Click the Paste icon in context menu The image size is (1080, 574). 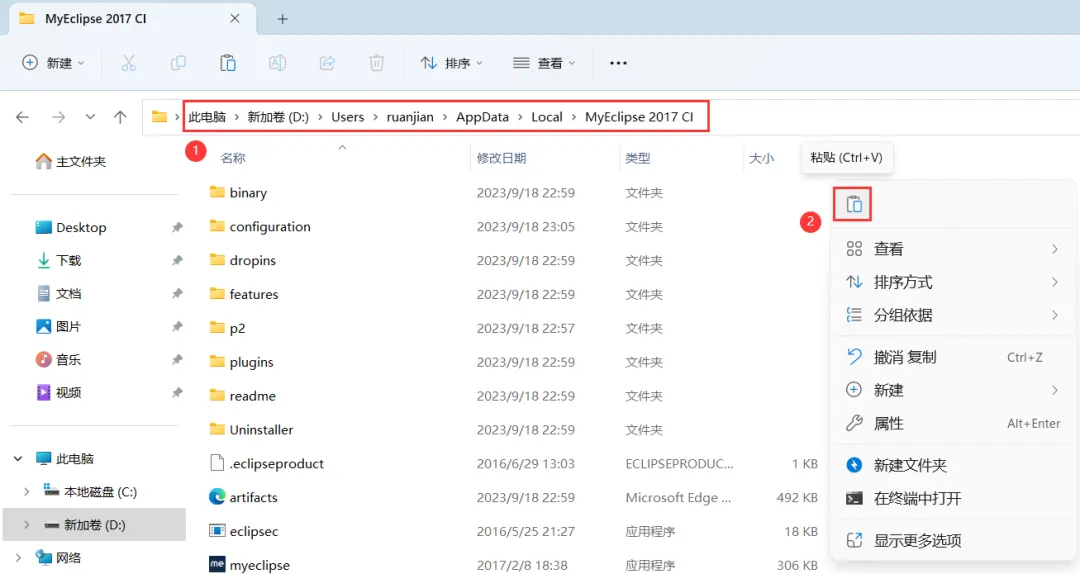click(x=853, y=205)
